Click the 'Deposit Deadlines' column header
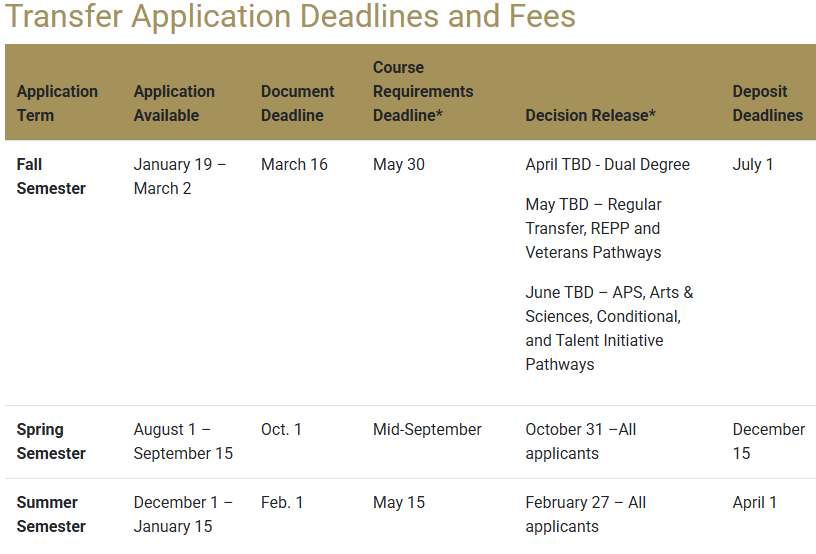This screenshot has width=816, height=554. point(767,103)
